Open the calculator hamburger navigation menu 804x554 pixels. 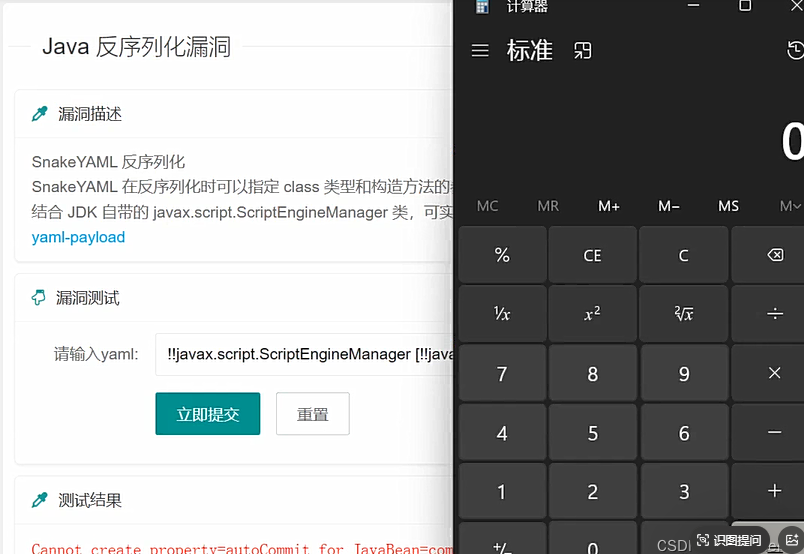click(x=480, y=51)
